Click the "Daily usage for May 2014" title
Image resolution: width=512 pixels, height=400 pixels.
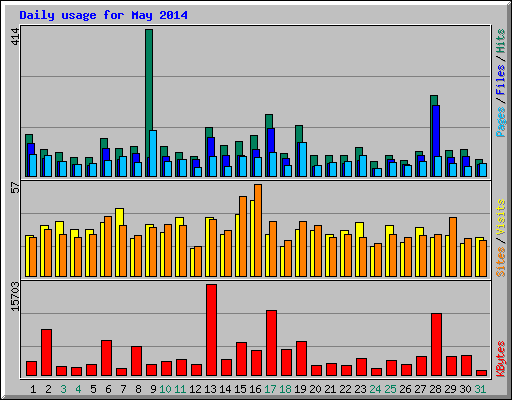pos(103,15)
